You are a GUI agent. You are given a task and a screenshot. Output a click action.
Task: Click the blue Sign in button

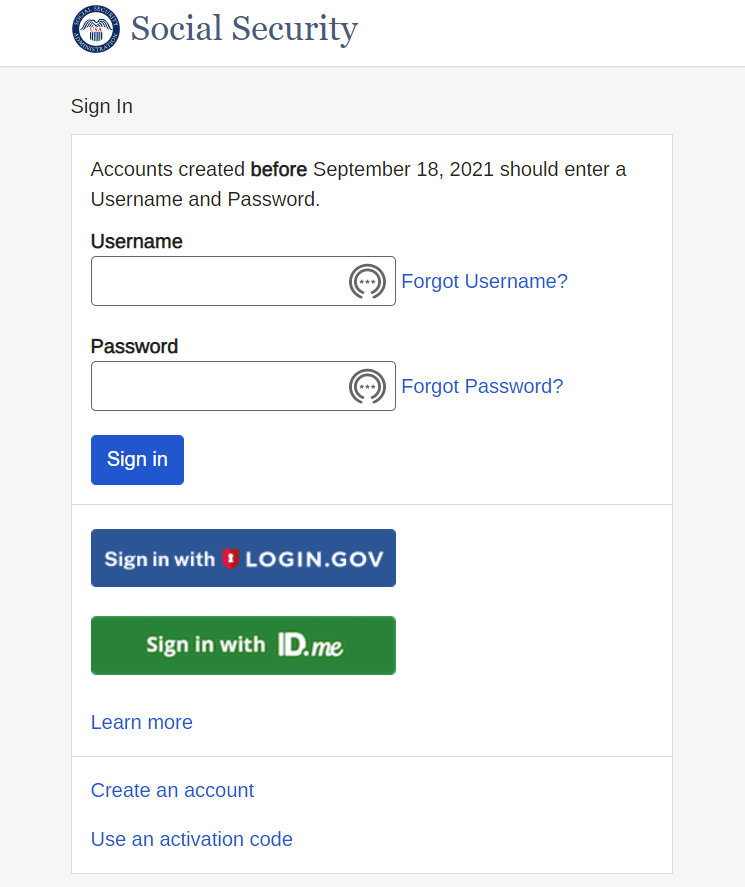coord(137,460)
